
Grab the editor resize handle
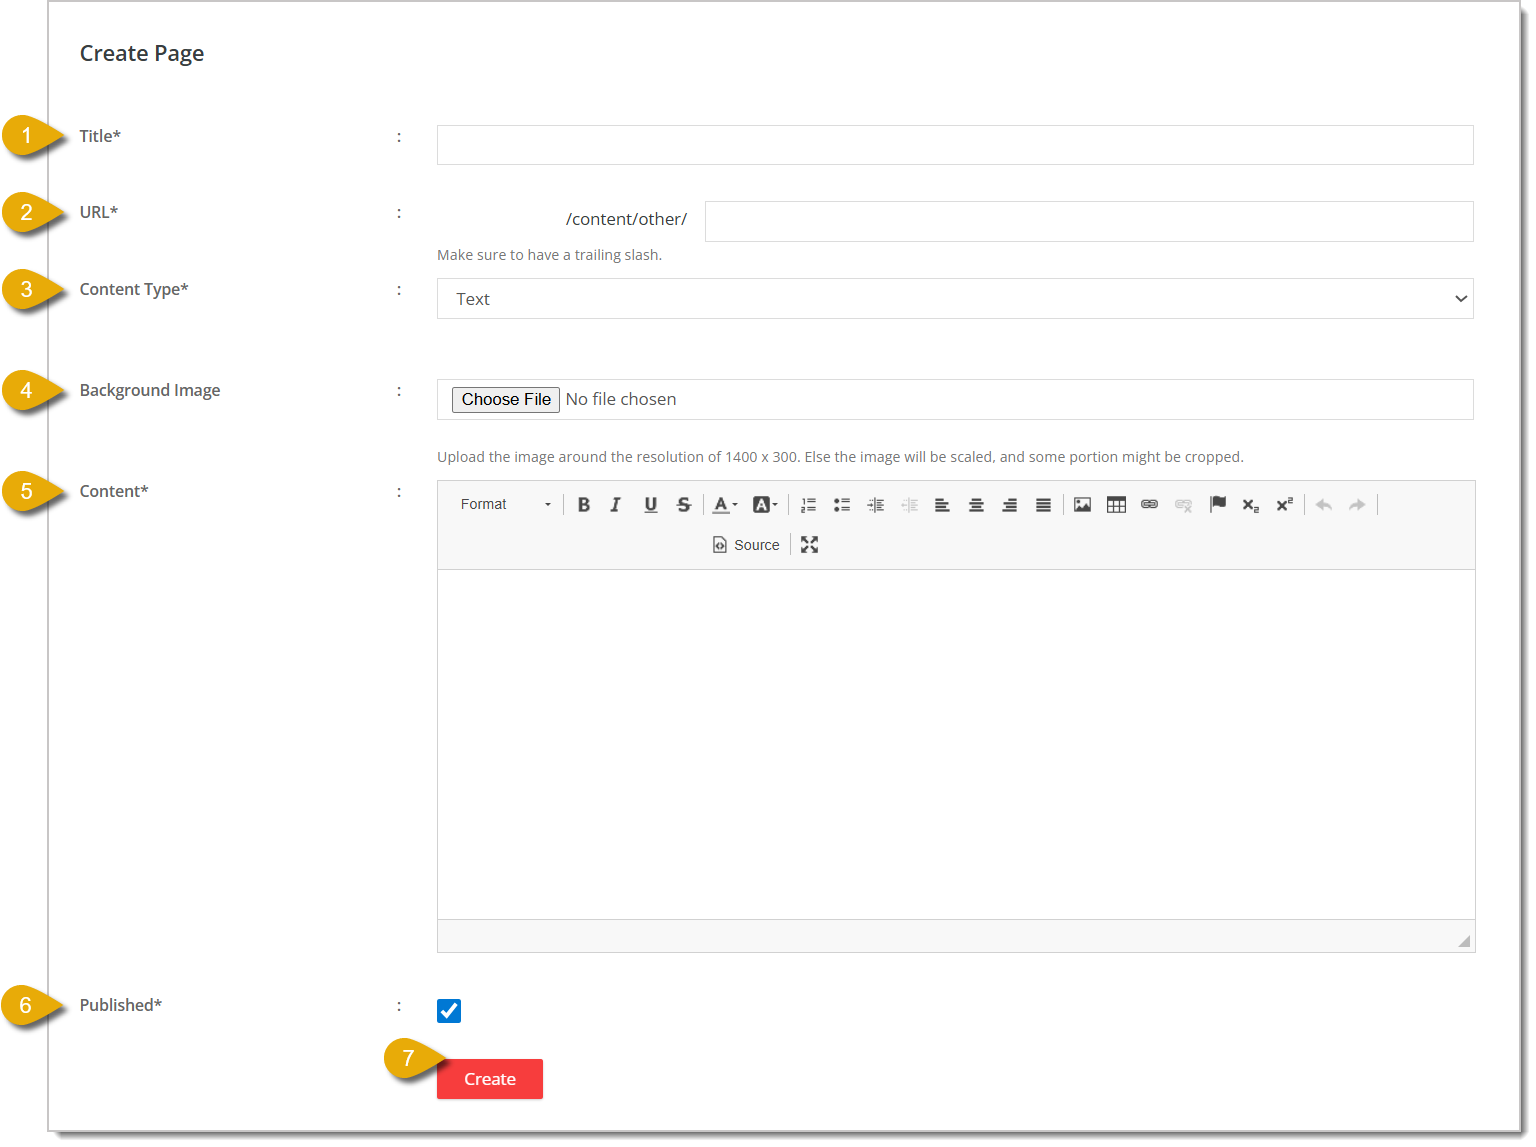click(x=1464, y=941)
